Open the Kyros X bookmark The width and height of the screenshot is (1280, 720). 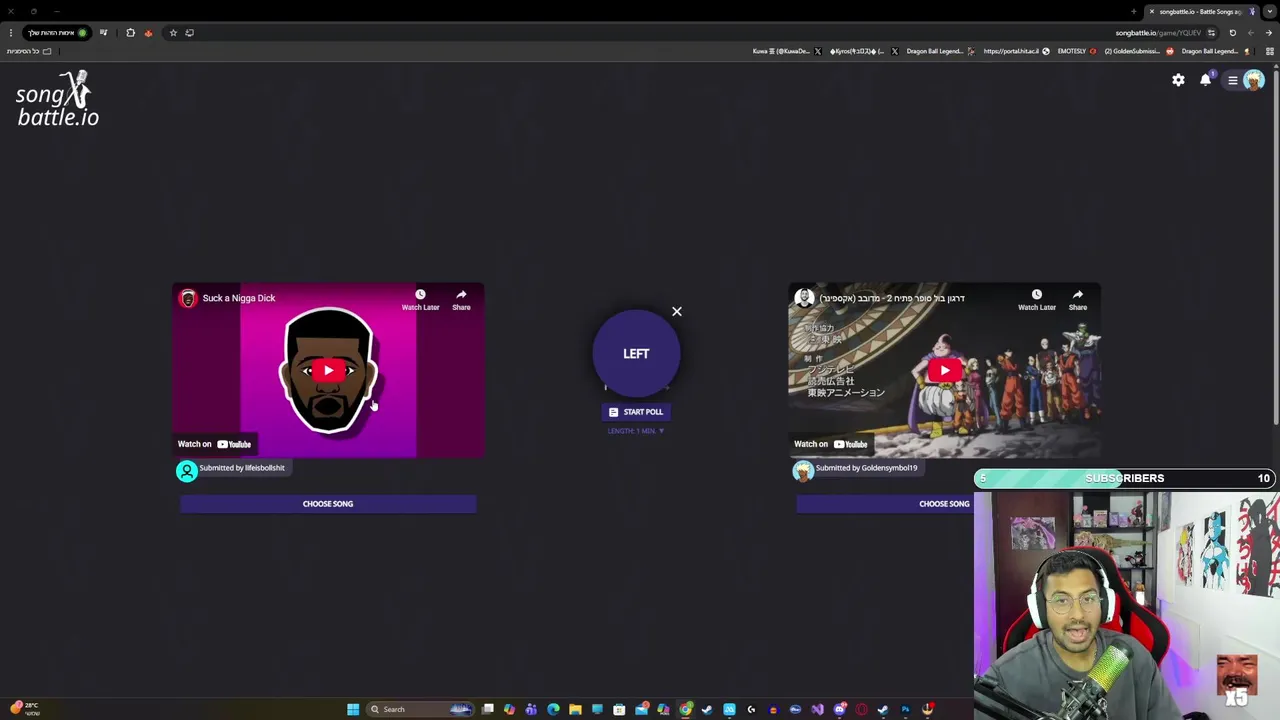point(864,51)
